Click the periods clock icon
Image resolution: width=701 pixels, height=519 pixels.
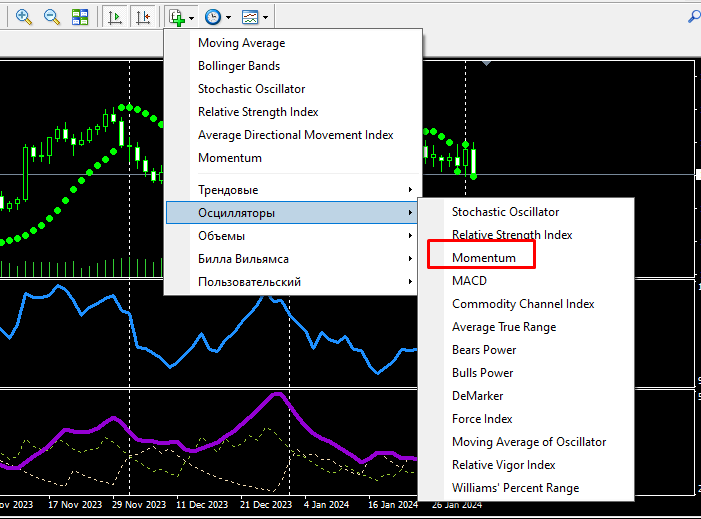coord(213,17)
